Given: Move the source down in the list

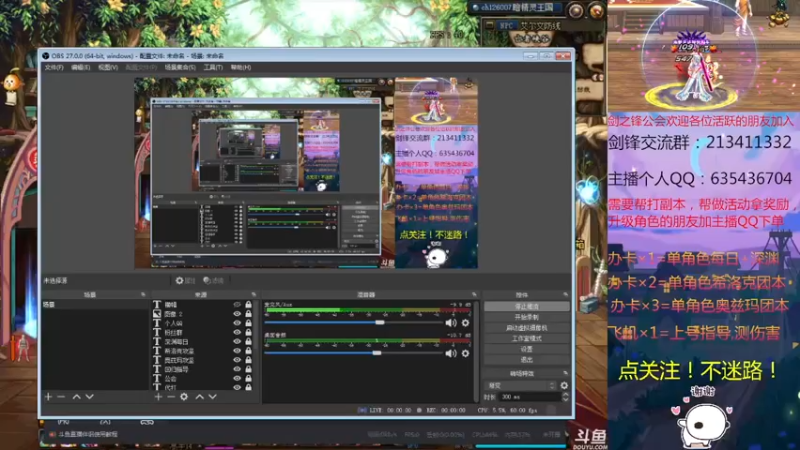Looking at the screenshot, I should coord(213,396).
